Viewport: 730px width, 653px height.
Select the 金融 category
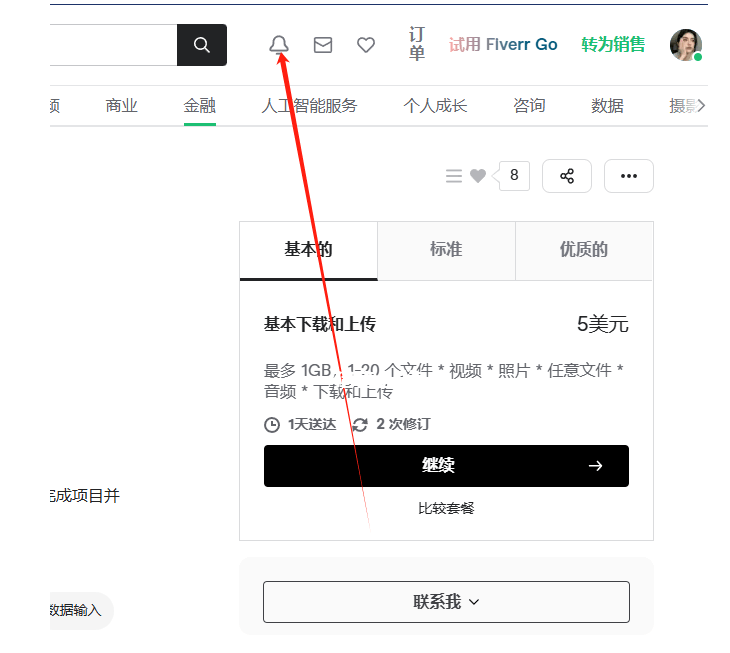200,106
